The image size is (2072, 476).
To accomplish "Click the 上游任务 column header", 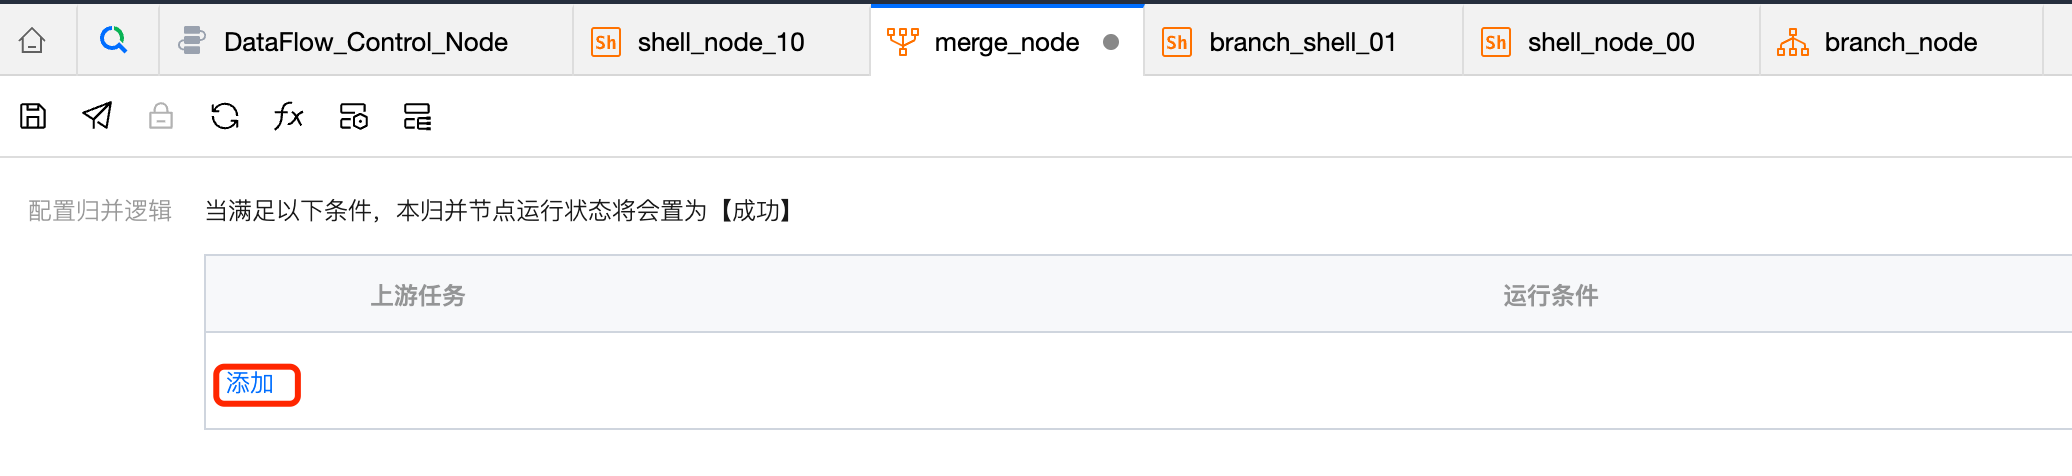I will pyautogui.click(x=418, y=296).
